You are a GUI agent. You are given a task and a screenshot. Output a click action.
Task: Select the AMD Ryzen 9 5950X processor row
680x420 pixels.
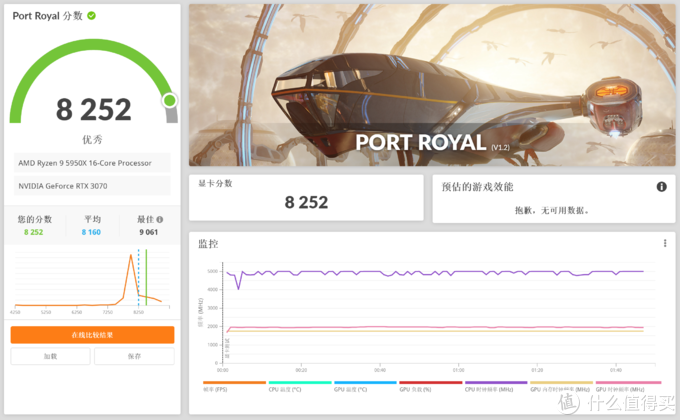pyautogui.click(x=92, y=163)
